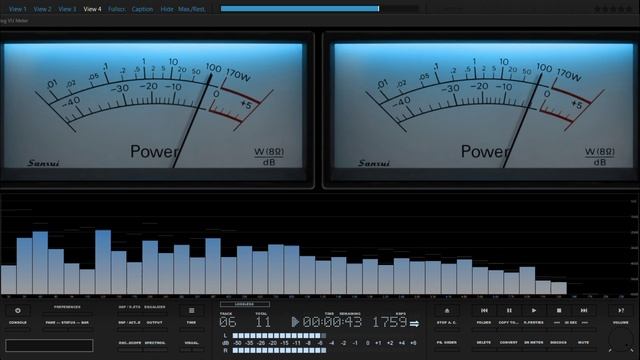Toggle the Status option
The image size is (640, 360).
[68, 322]
